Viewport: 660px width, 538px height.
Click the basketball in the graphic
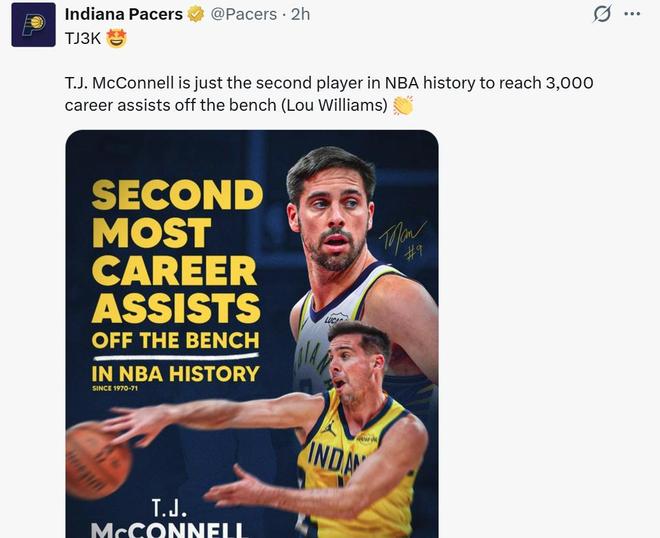coord(96,461)
